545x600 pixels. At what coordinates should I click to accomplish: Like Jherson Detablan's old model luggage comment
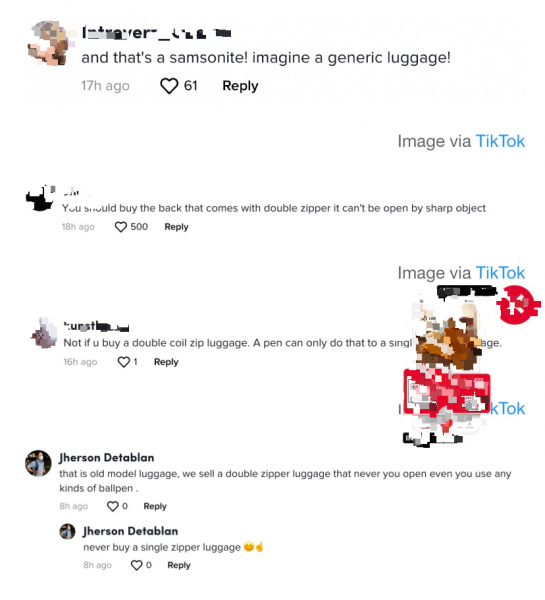coord(113,506)
